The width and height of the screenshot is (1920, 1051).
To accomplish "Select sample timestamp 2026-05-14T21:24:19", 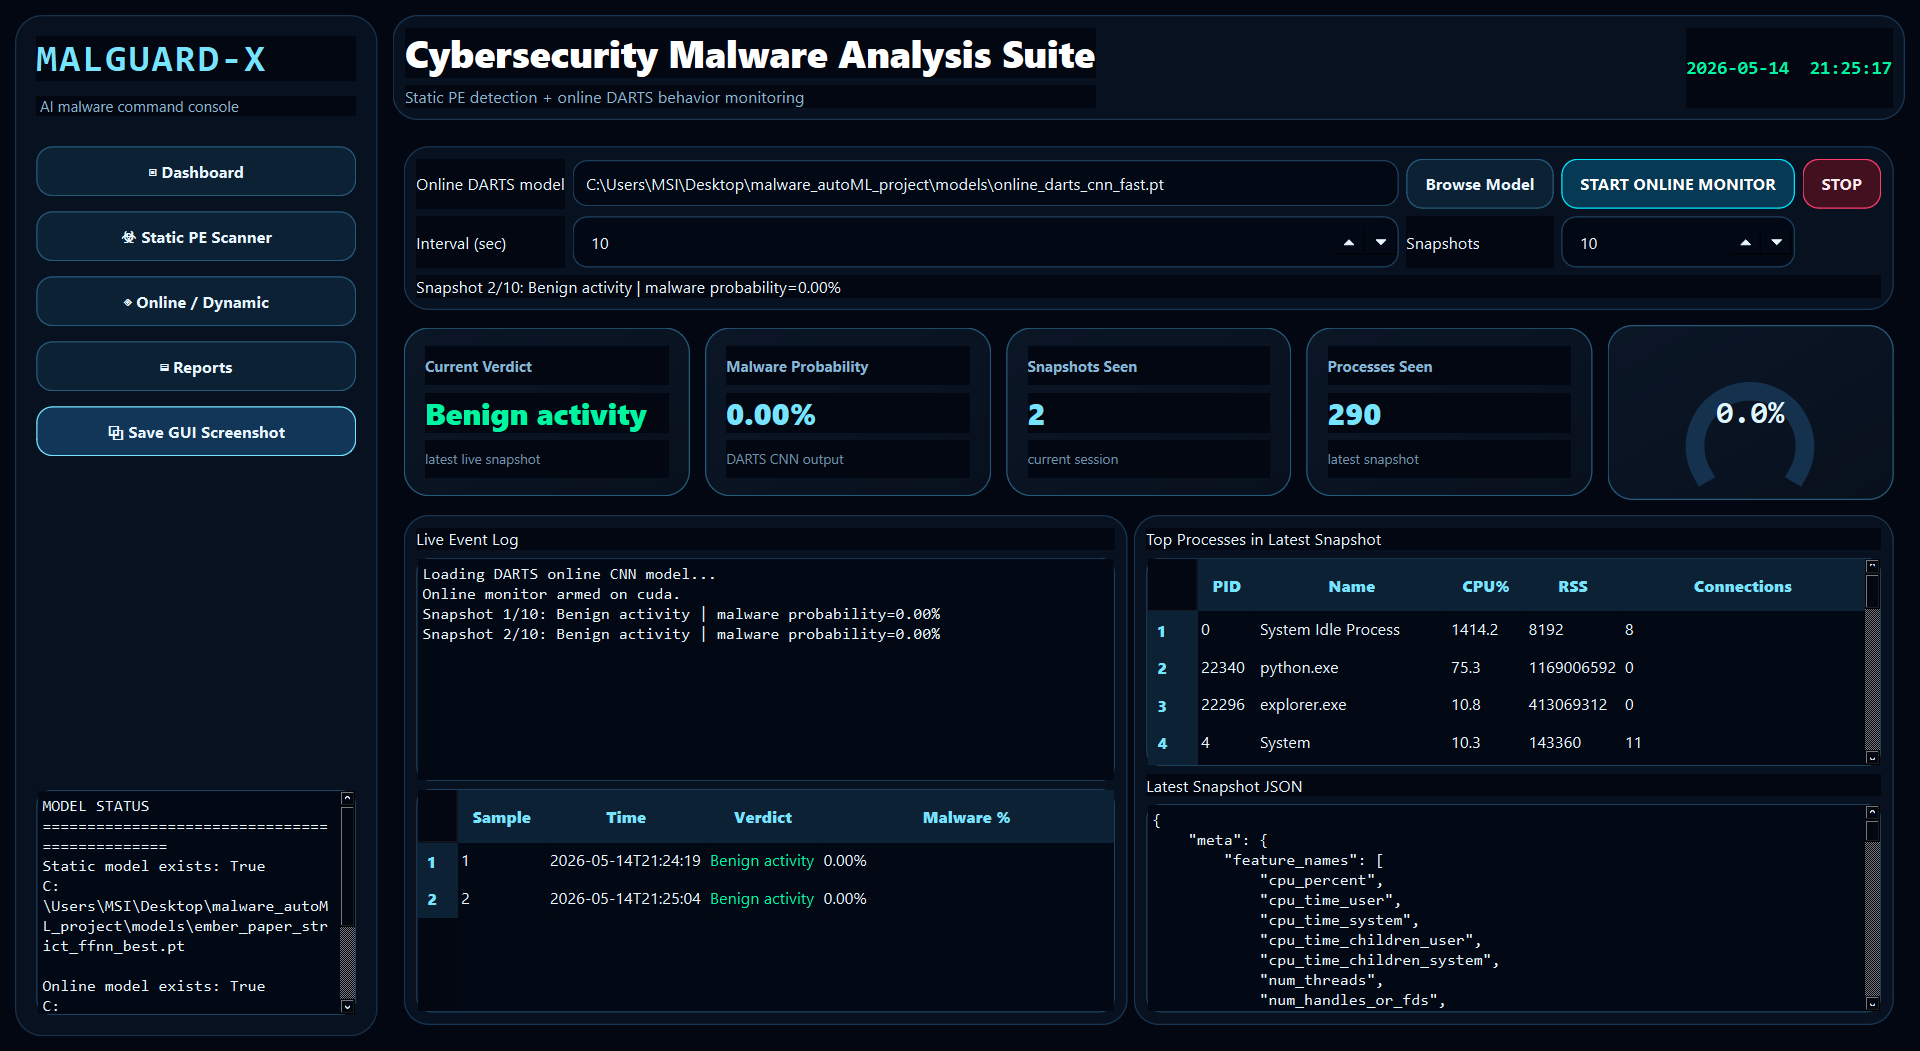I will (x=625, y=861).
